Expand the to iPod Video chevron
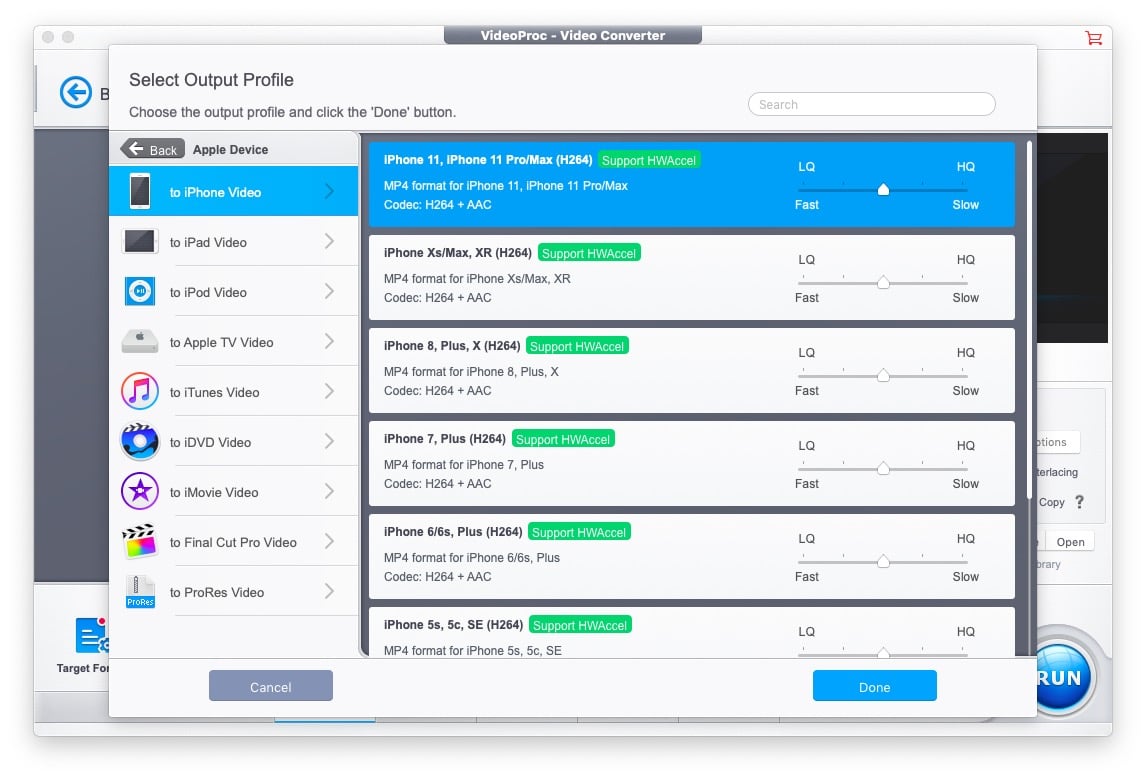 [x=330, y=291]
